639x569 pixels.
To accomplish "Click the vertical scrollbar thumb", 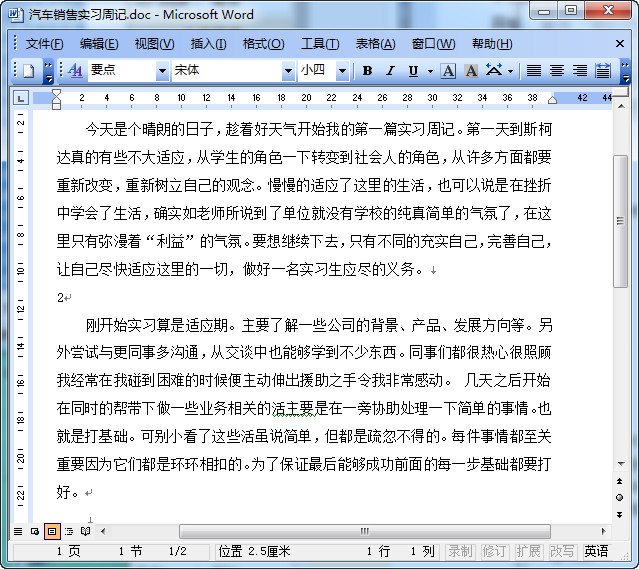I will click(x=621, y=221).
